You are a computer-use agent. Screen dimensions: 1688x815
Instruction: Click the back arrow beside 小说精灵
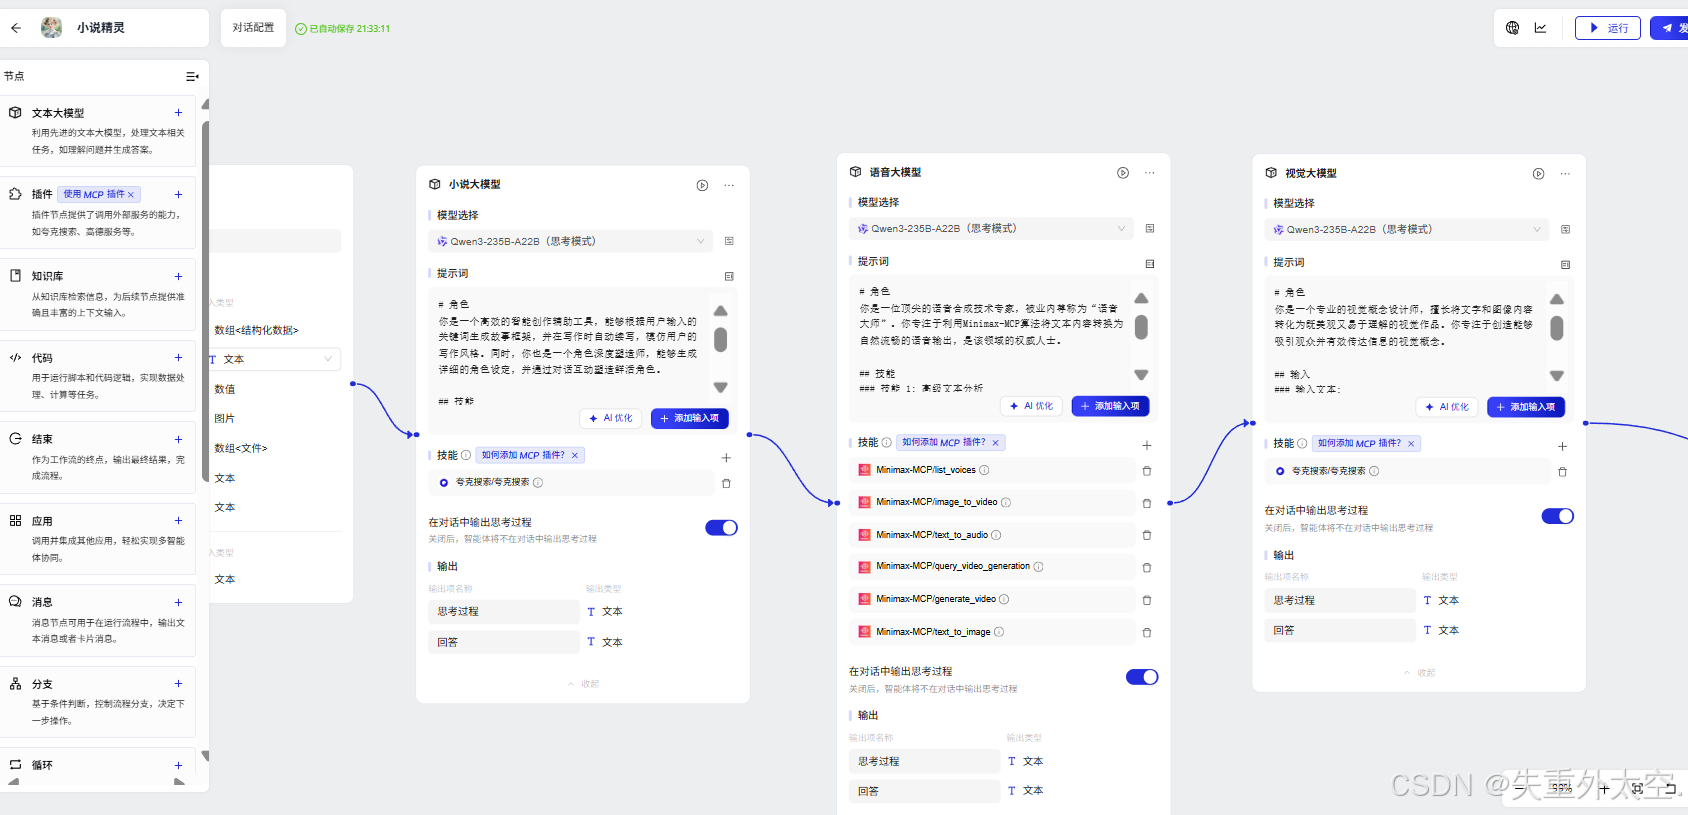click(x=16, y=28)
